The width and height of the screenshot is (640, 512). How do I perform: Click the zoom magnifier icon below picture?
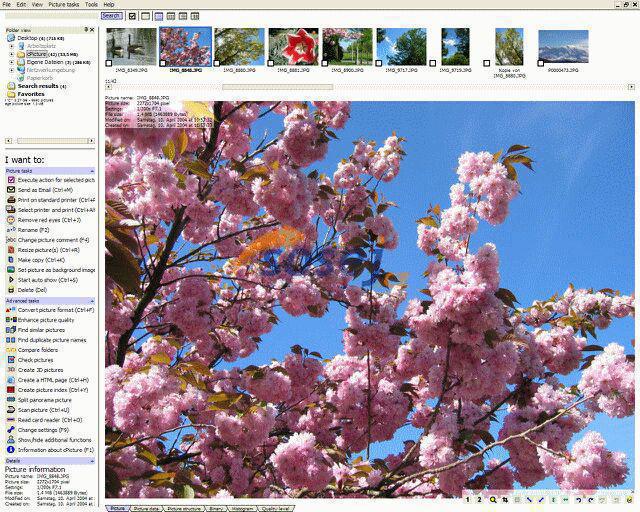point(493,500)
